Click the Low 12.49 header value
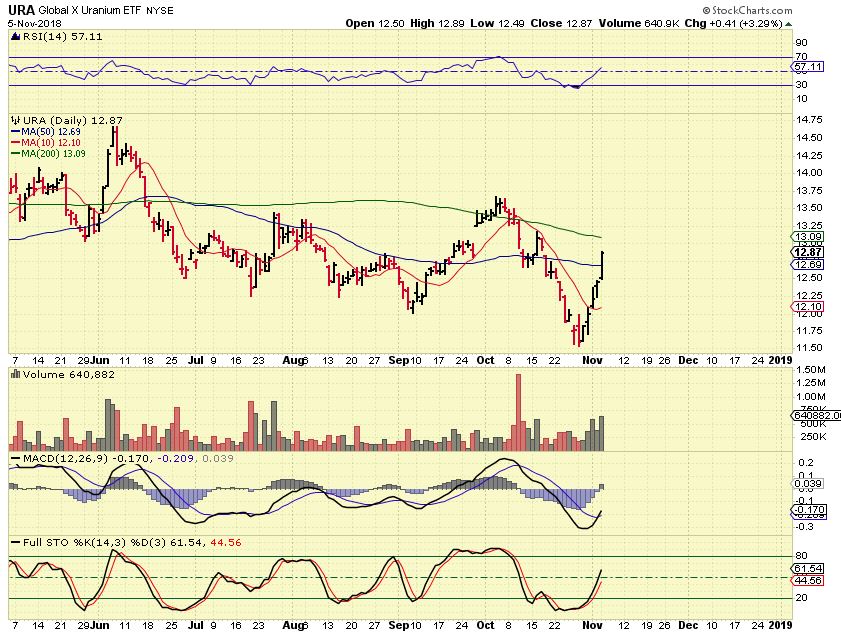841x633 pixels. 497,23
